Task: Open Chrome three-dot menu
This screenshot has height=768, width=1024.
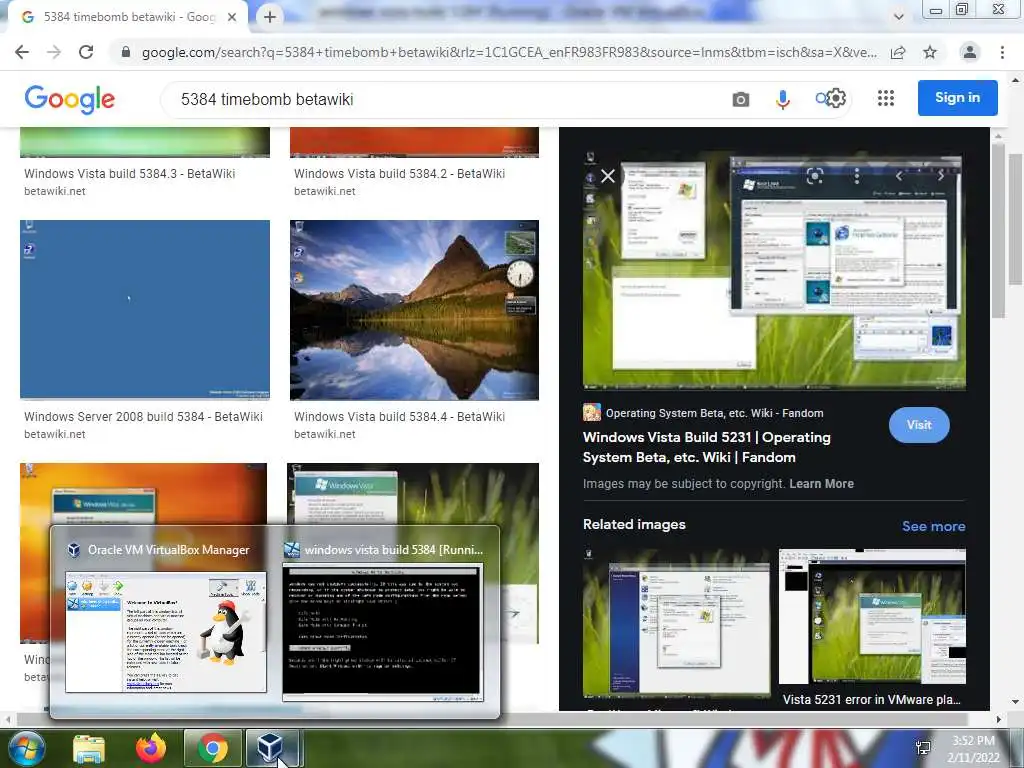Action: click(x=1002, y=52)
